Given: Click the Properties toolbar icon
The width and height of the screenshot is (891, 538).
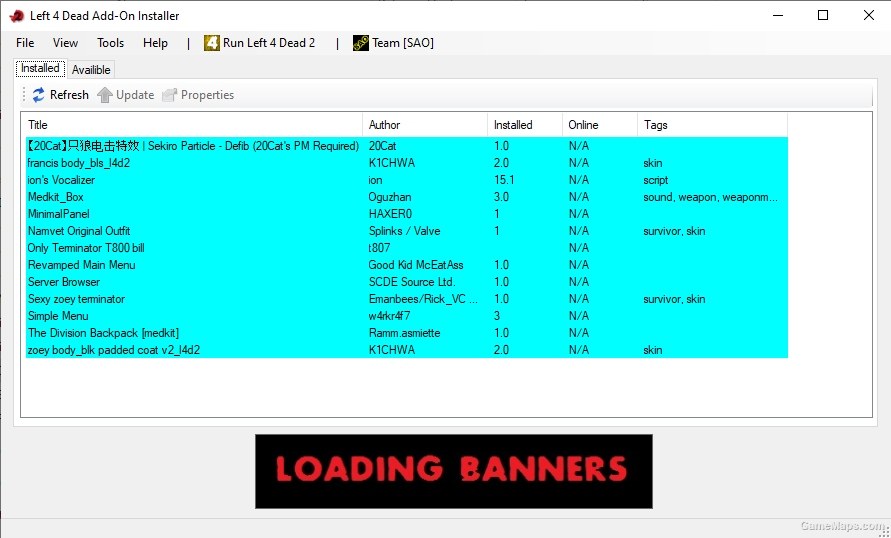Looking at the screenshot, I should coord(170,95).
